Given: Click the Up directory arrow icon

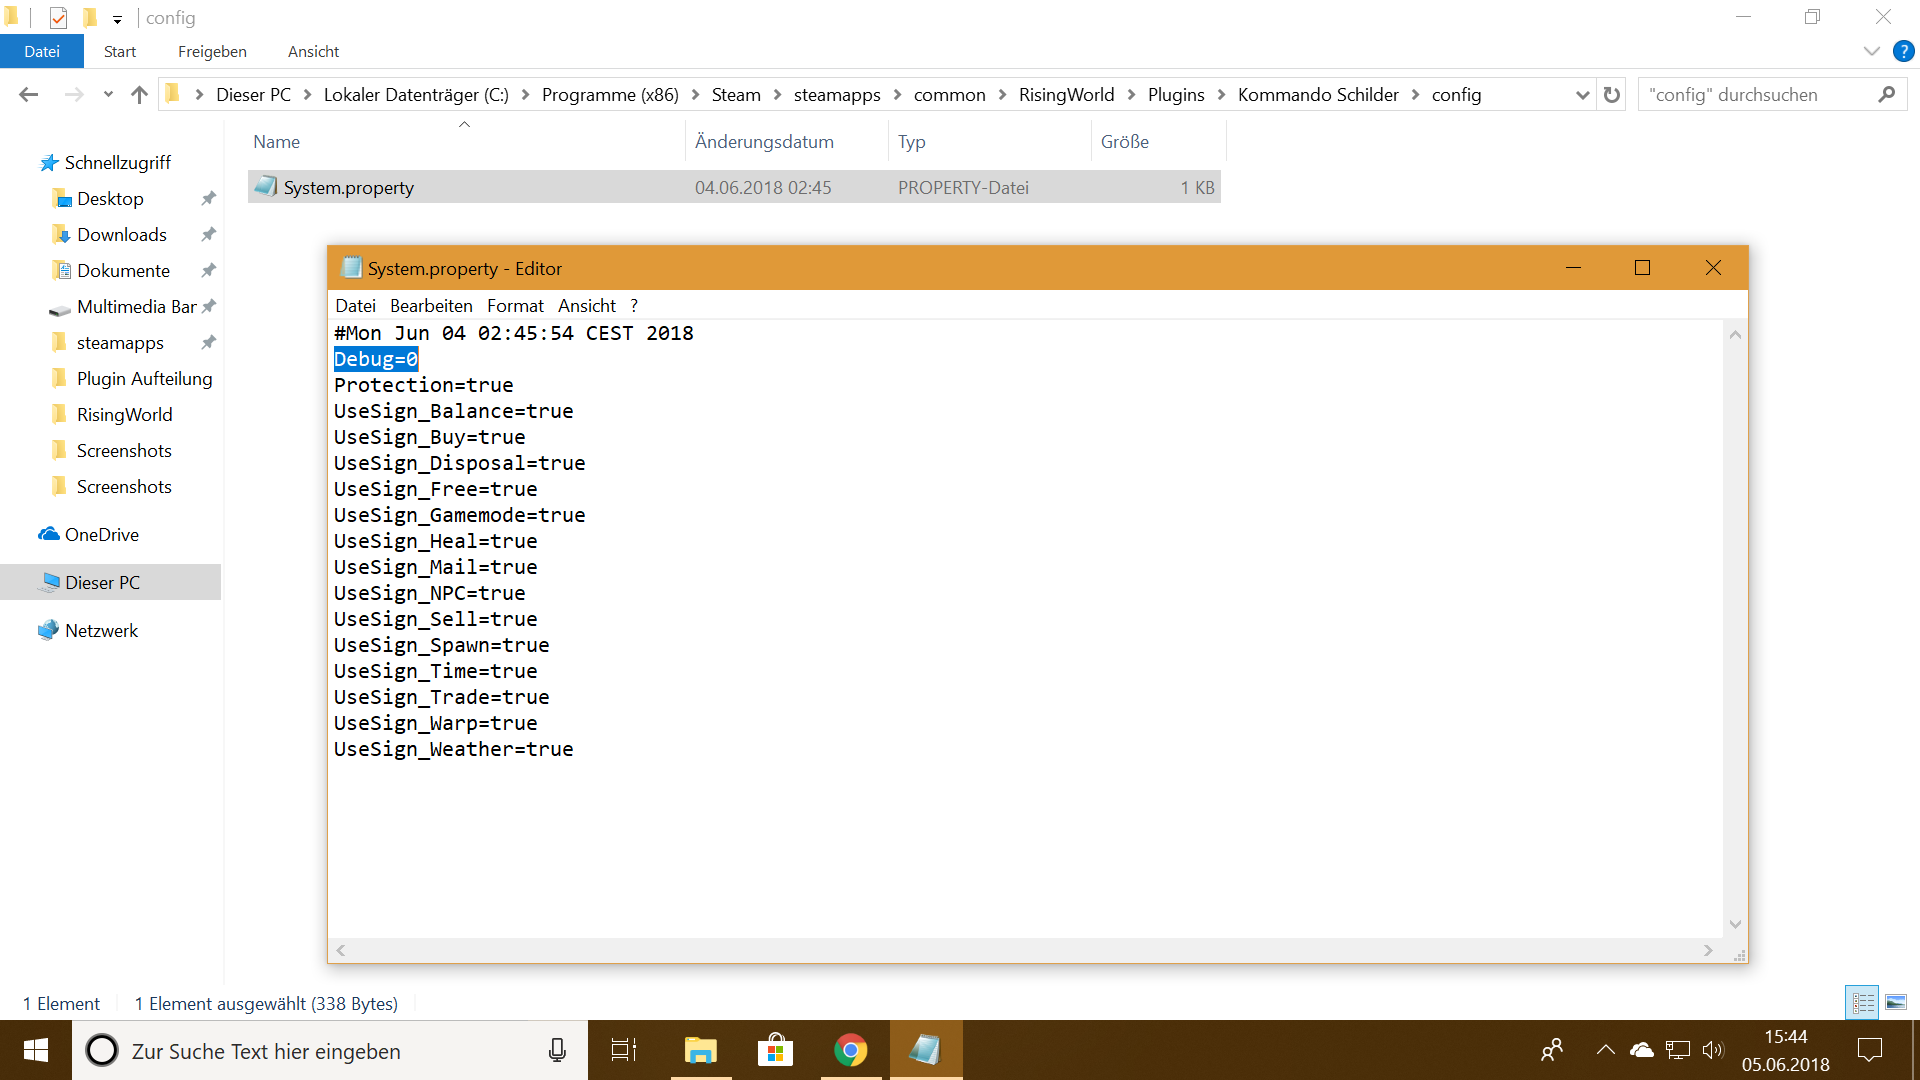Looking at the screenshot, I should coord(139,95).
